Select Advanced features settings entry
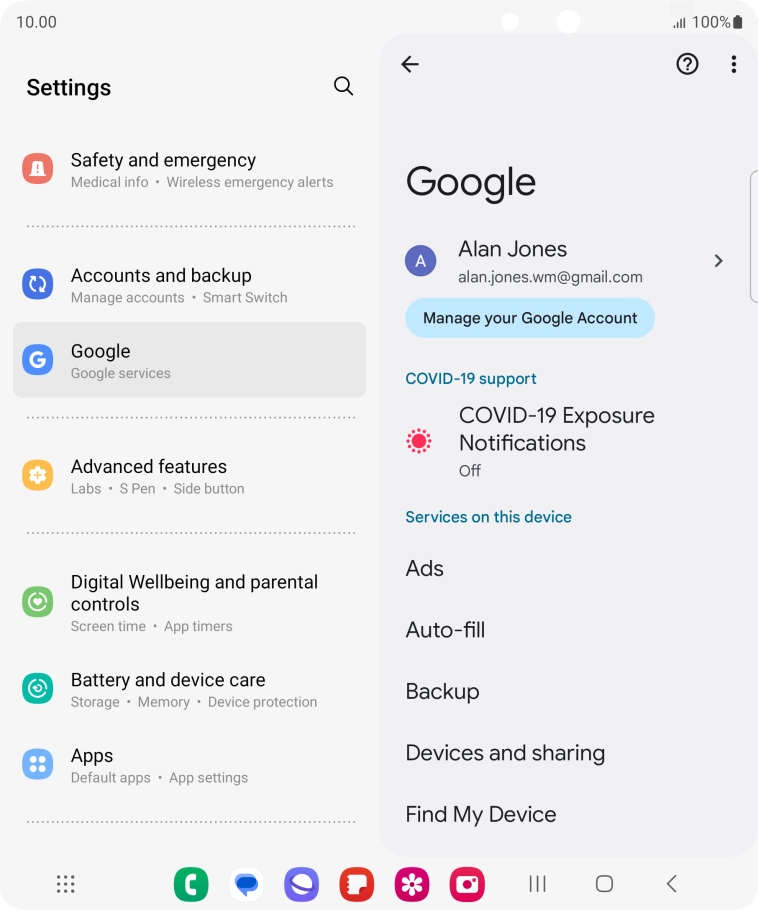 point(190,476)
